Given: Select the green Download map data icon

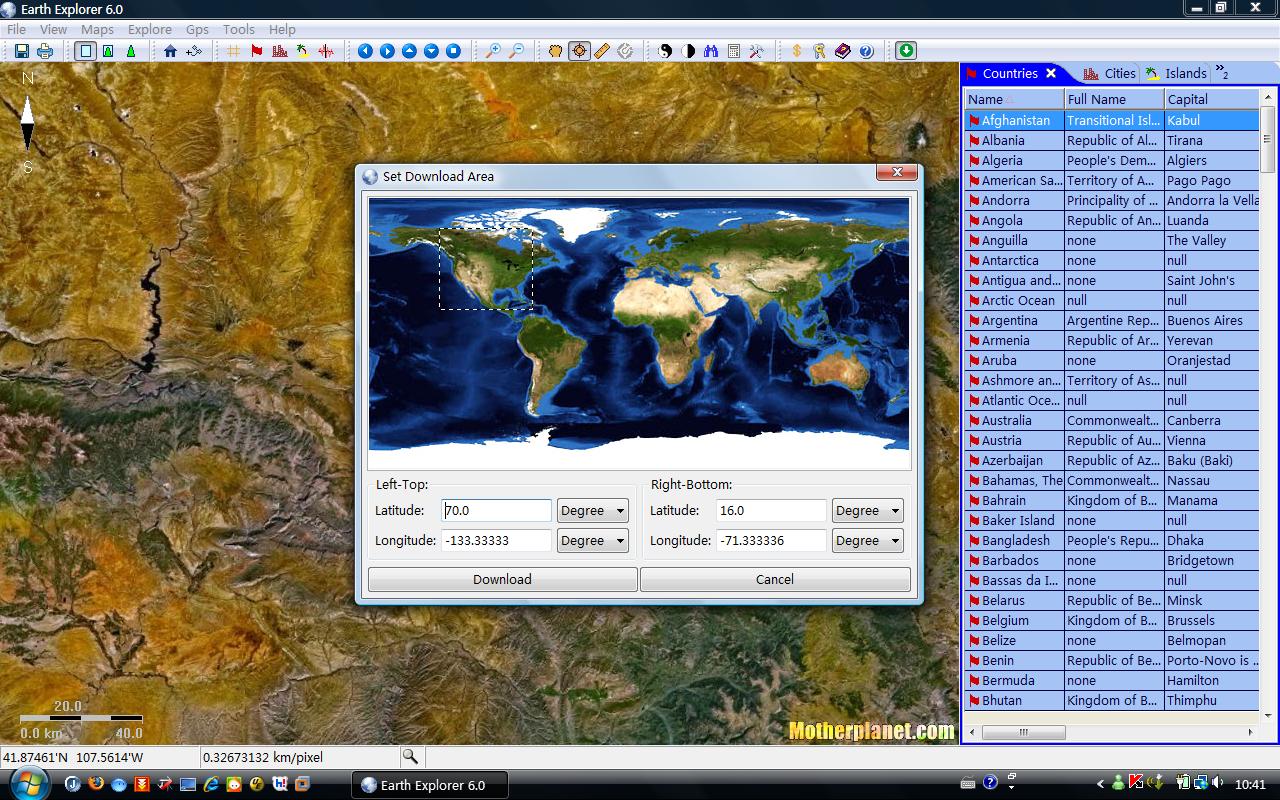Looking at the screenshot, I should pyautogui.click(x=906, y=51).
